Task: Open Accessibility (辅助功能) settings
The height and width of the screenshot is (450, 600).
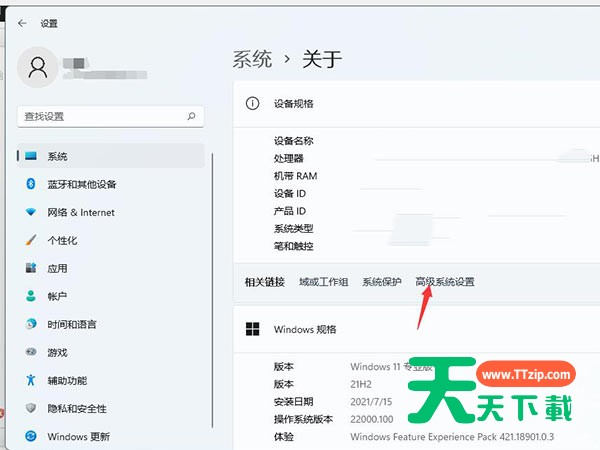Action: pyautogui.click(x=67, y=380)
